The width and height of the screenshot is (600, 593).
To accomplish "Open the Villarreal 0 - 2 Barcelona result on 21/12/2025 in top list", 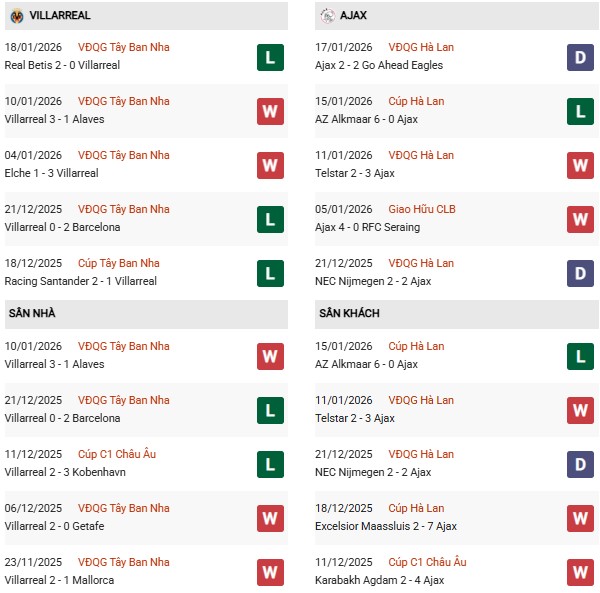I will point(62,227).
